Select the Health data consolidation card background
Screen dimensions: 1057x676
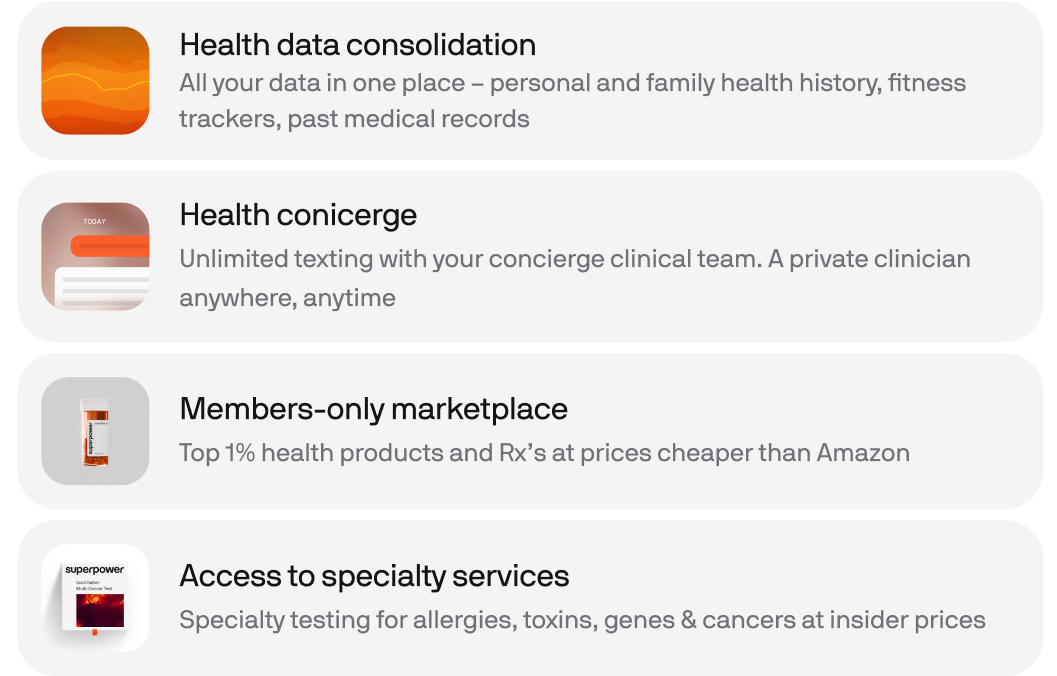point(530,80)
